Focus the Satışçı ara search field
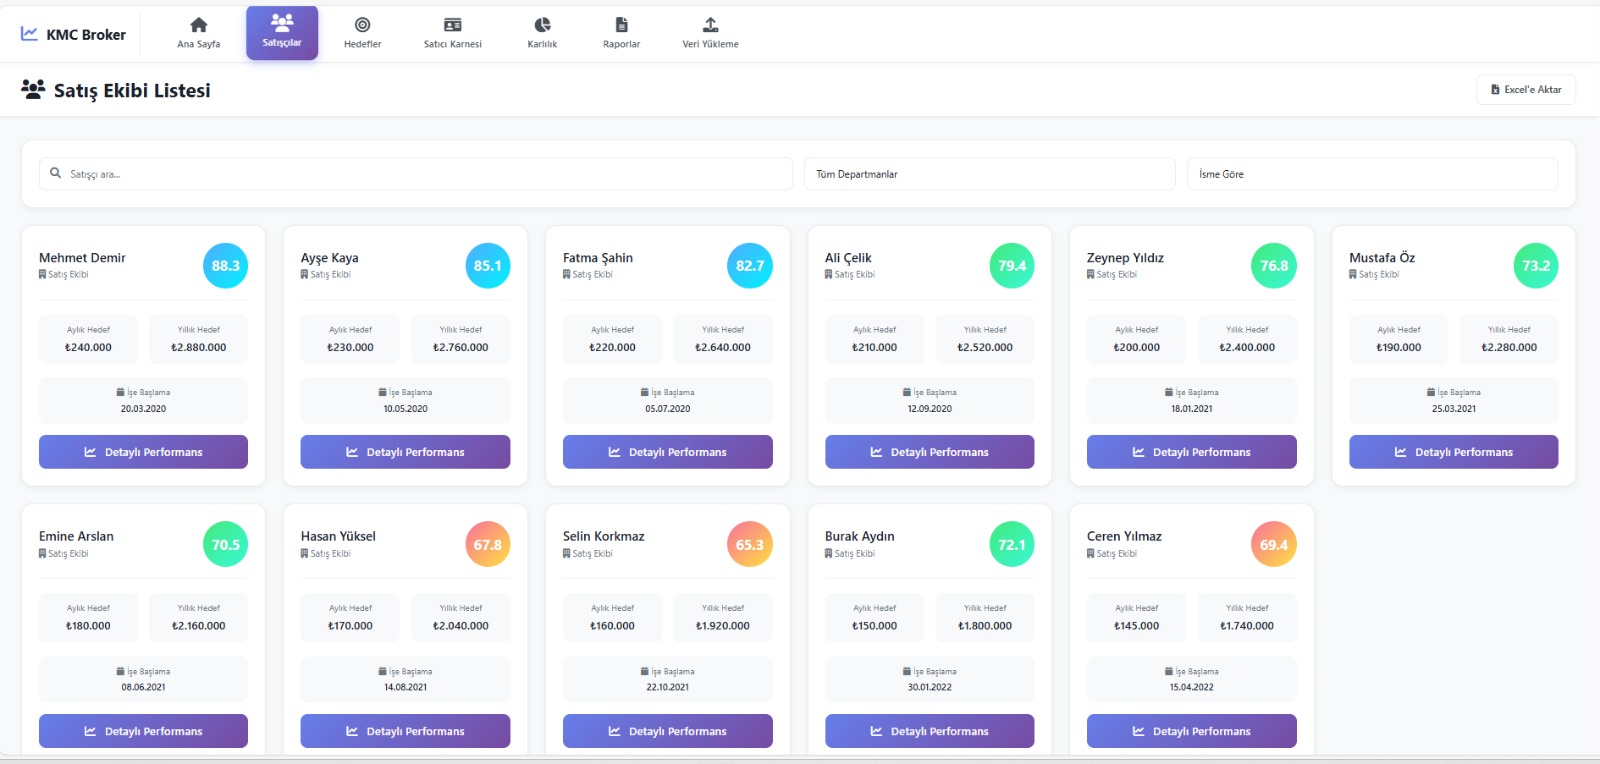The height and width of the screenshot is (764, 1600). tap(420, 174)
